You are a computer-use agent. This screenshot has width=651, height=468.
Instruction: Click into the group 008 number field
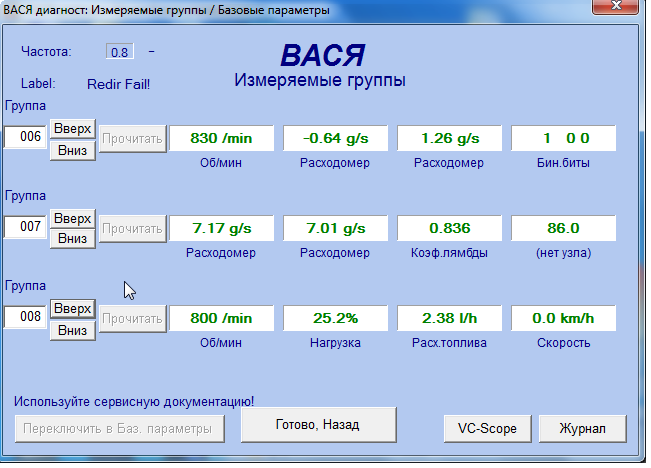coord(26,317)
